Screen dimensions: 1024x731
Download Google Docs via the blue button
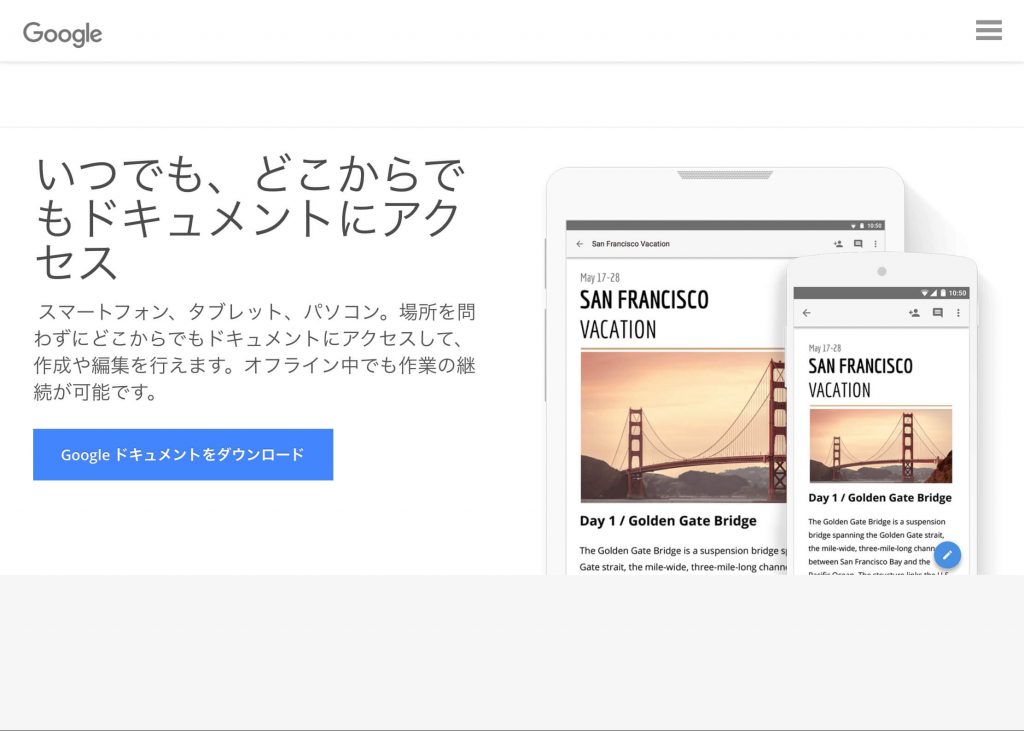click(183, 455)
